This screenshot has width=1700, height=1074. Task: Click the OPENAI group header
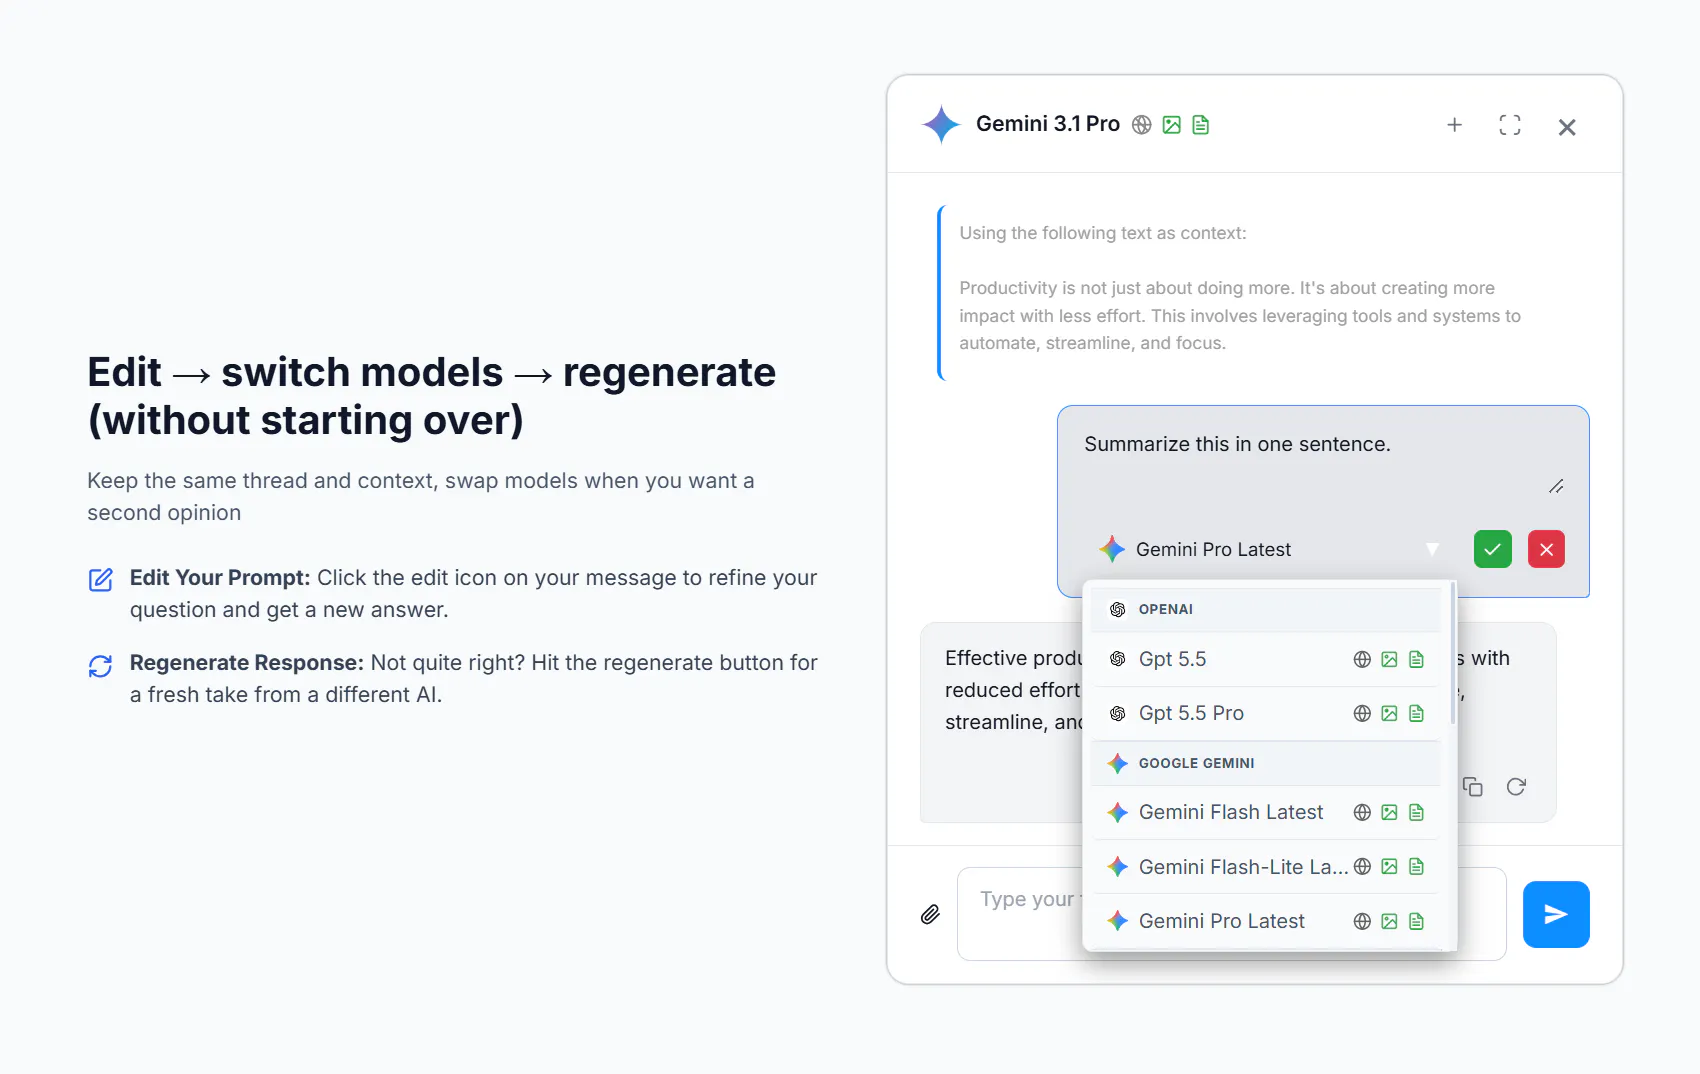1265,609
